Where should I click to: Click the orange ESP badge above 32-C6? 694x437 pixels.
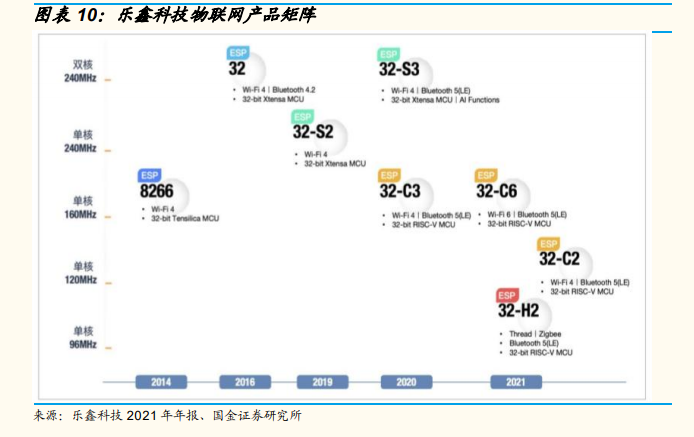[486, 175]
